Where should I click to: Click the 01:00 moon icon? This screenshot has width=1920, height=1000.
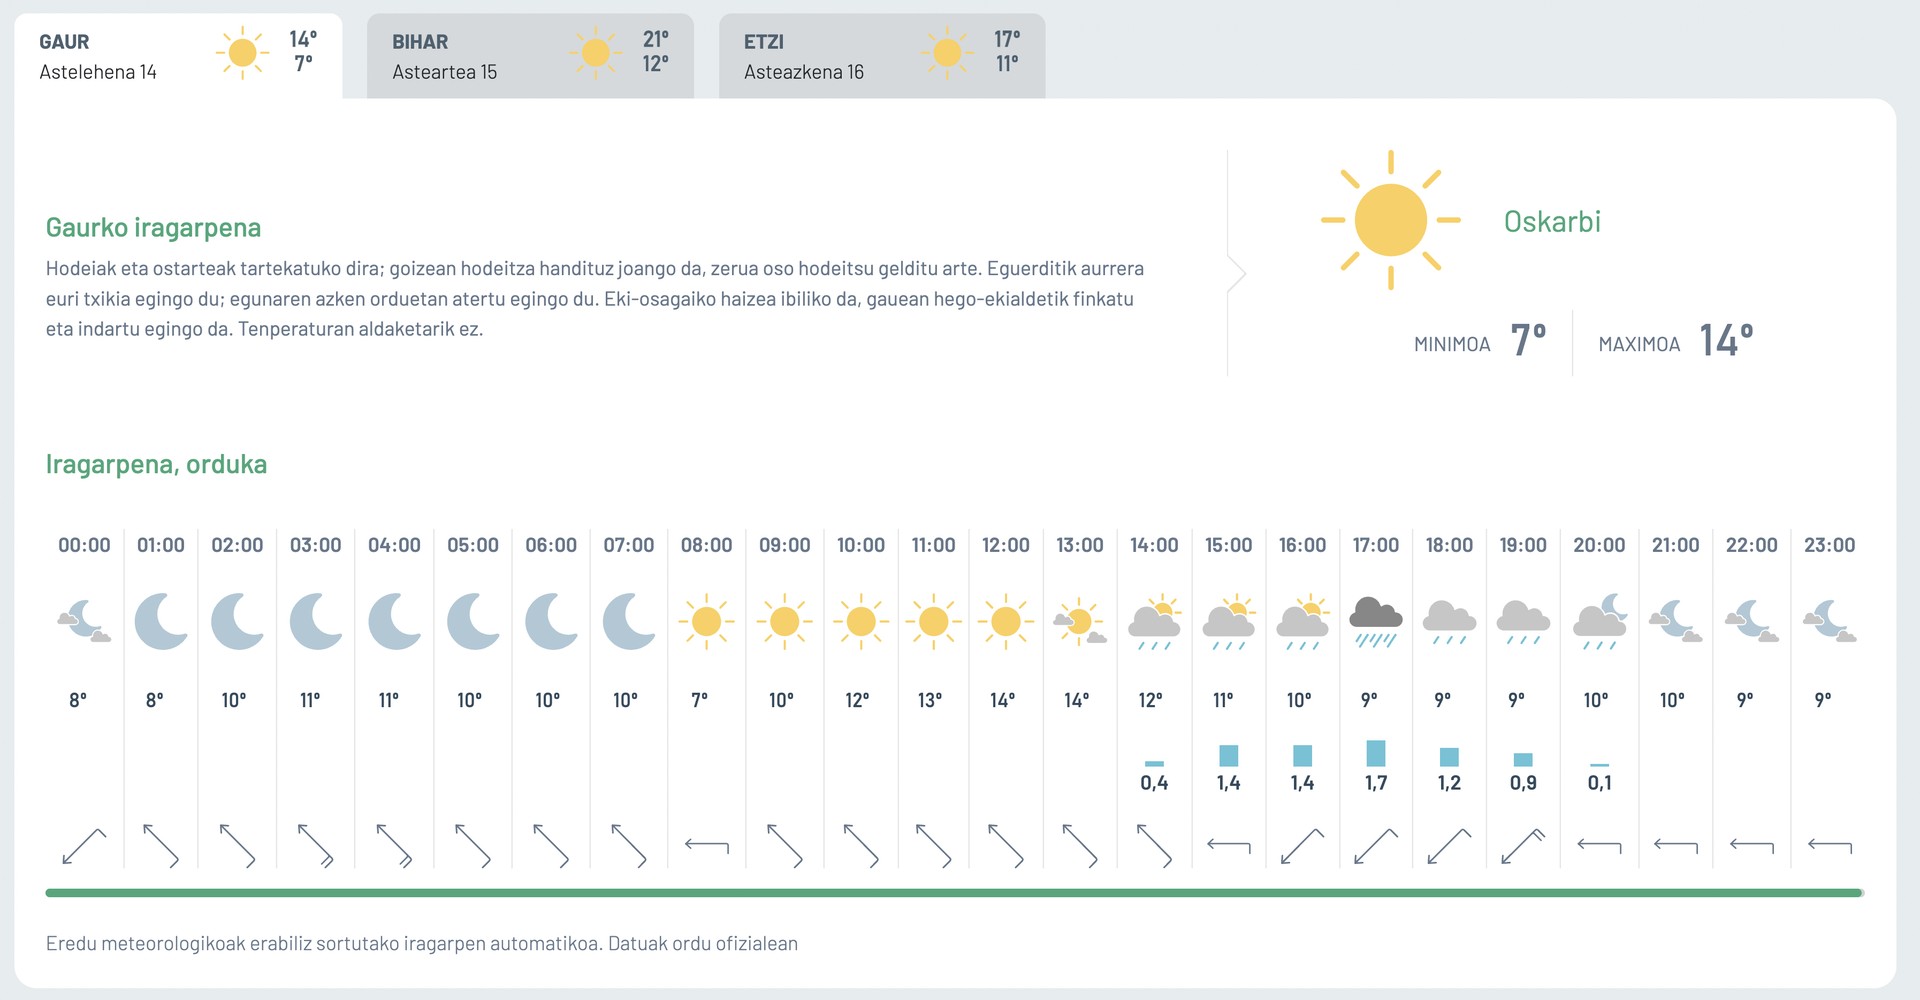tap(161, 622)
